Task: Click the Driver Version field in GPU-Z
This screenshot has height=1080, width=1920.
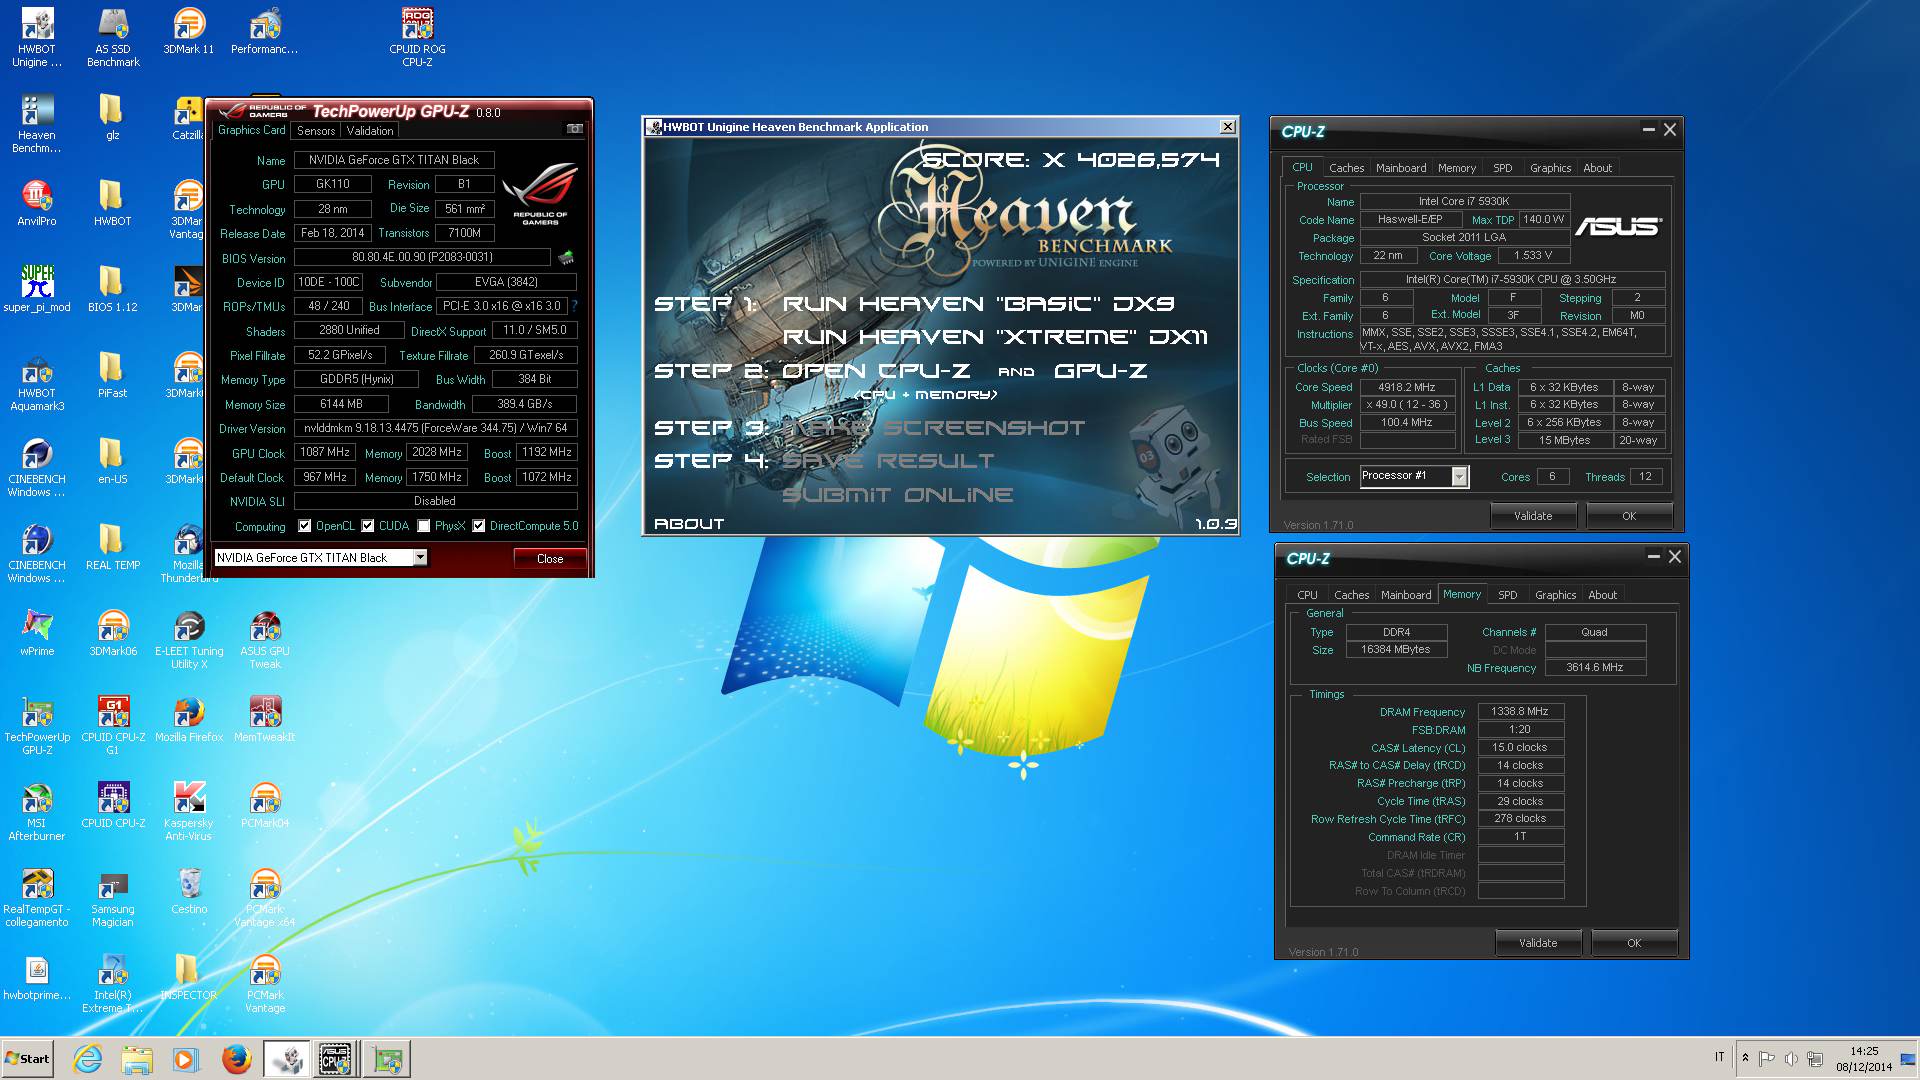Action: pos(435,428)
